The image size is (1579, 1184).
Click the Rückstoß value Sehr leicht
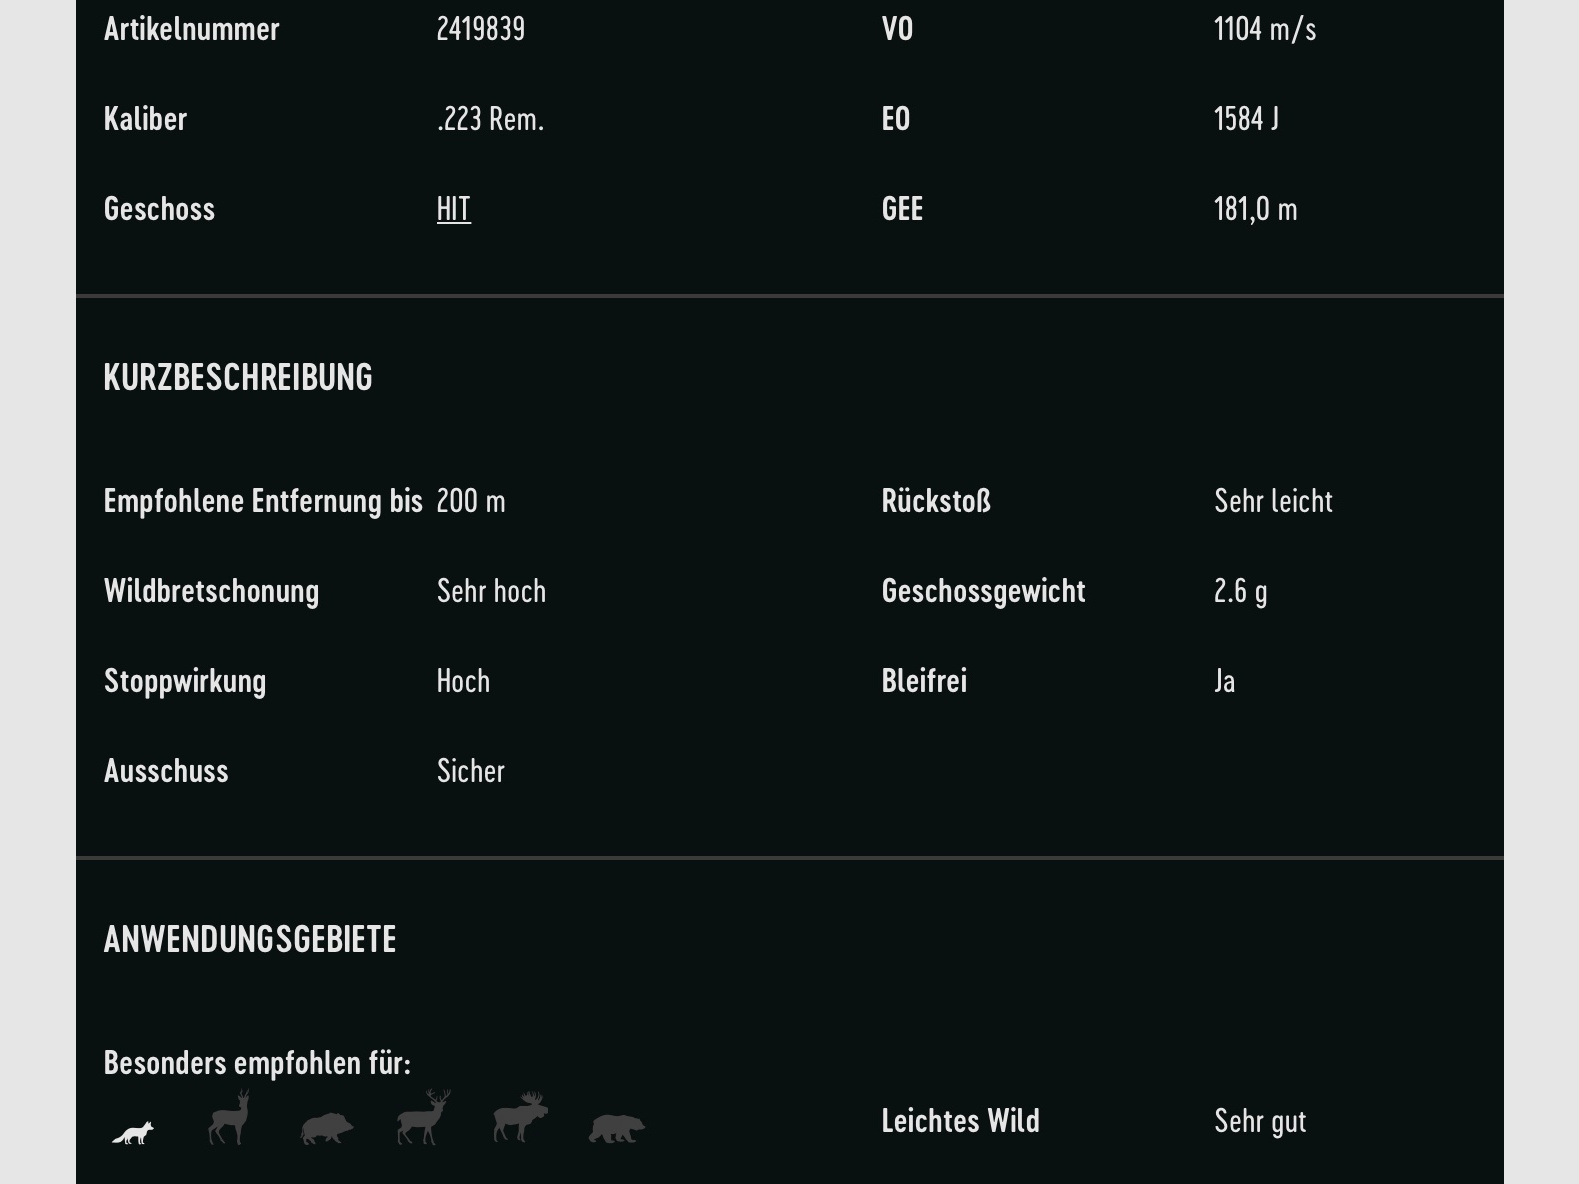click(x=1273, y=501)
